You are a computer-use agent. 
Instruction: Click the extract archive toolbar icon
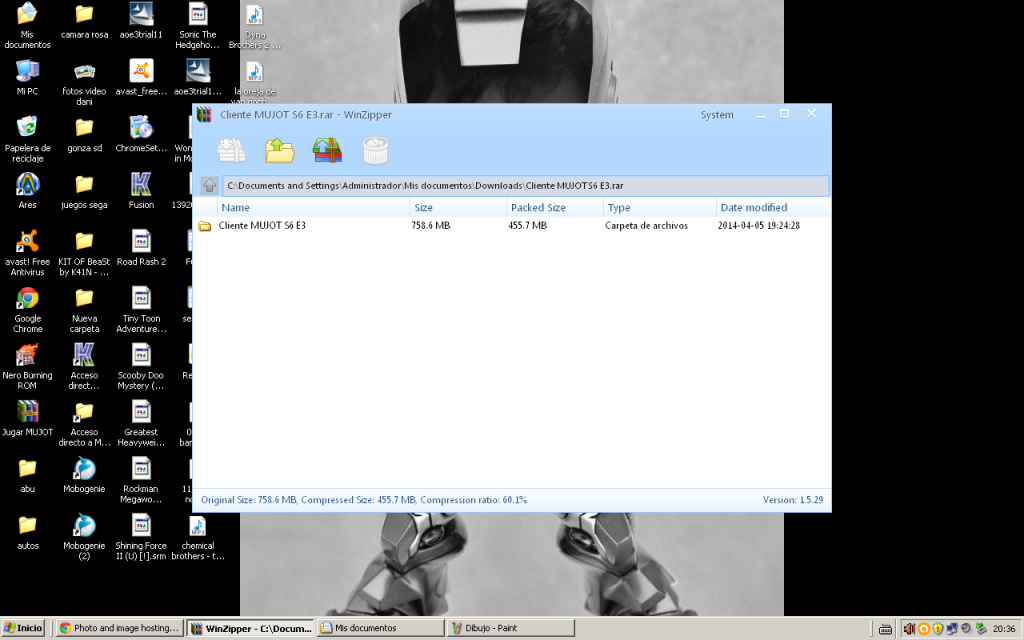coord(327,150)
